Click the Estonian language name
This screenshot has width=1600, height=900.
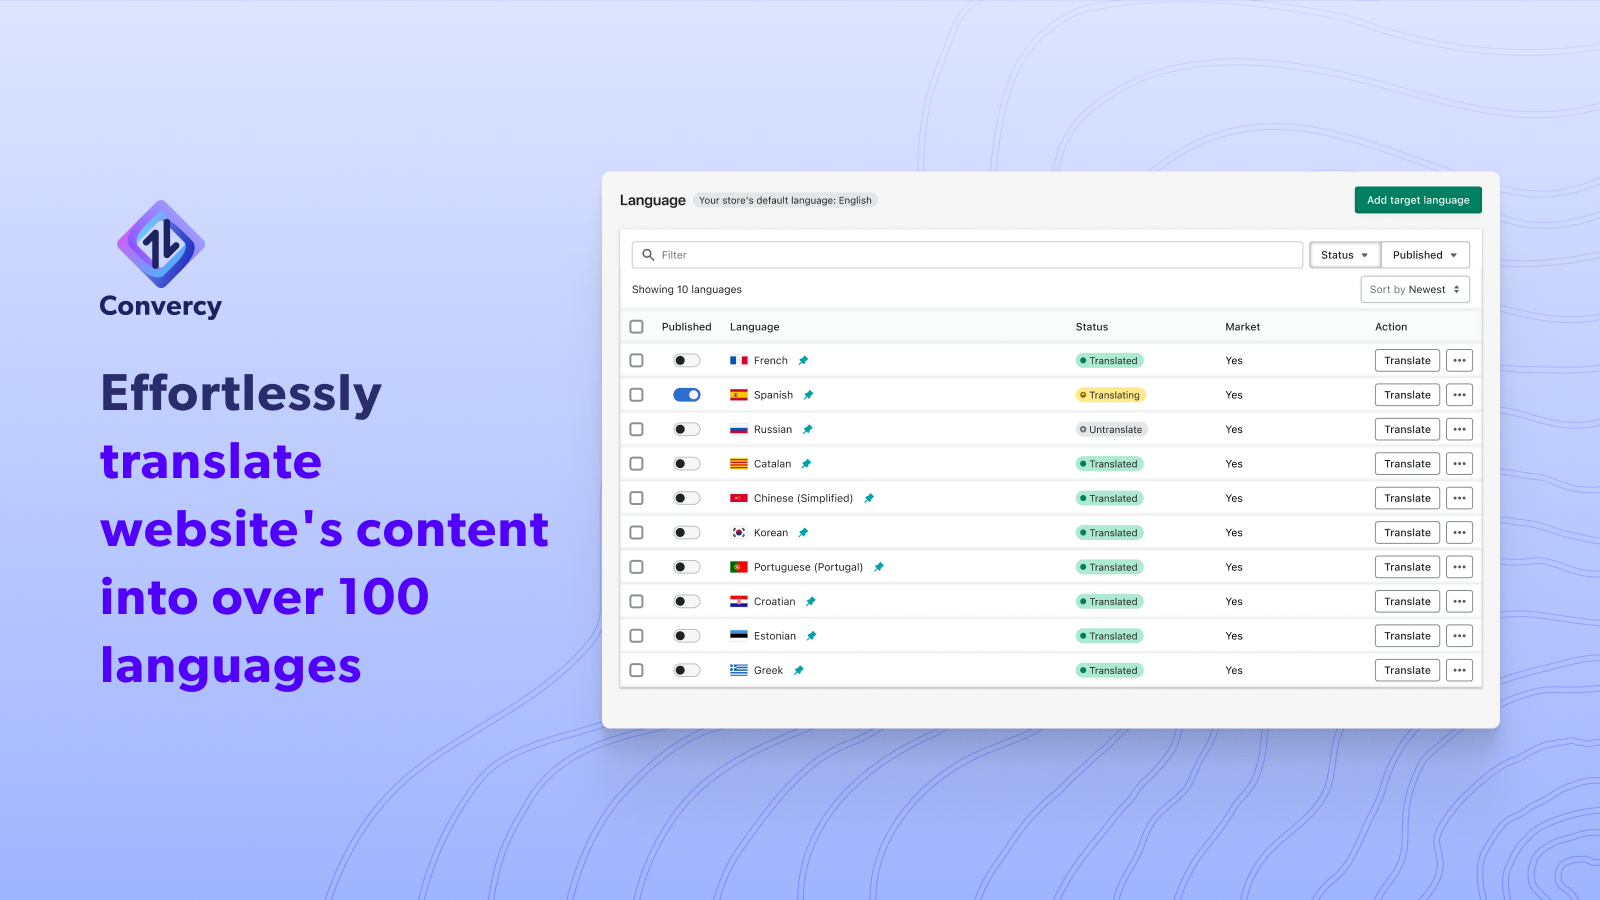point(775,636)
